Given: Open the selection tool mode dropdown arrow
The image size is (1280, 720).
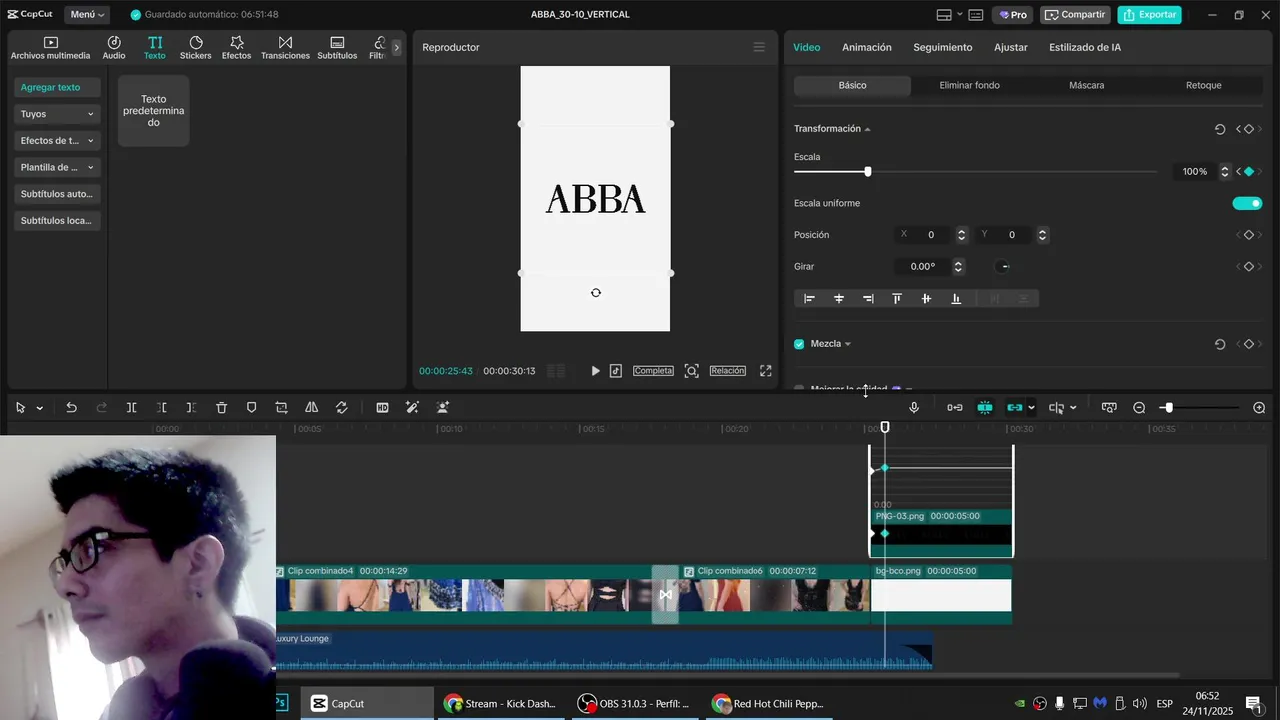Looking at the screenshot, I should coord(40,408).
